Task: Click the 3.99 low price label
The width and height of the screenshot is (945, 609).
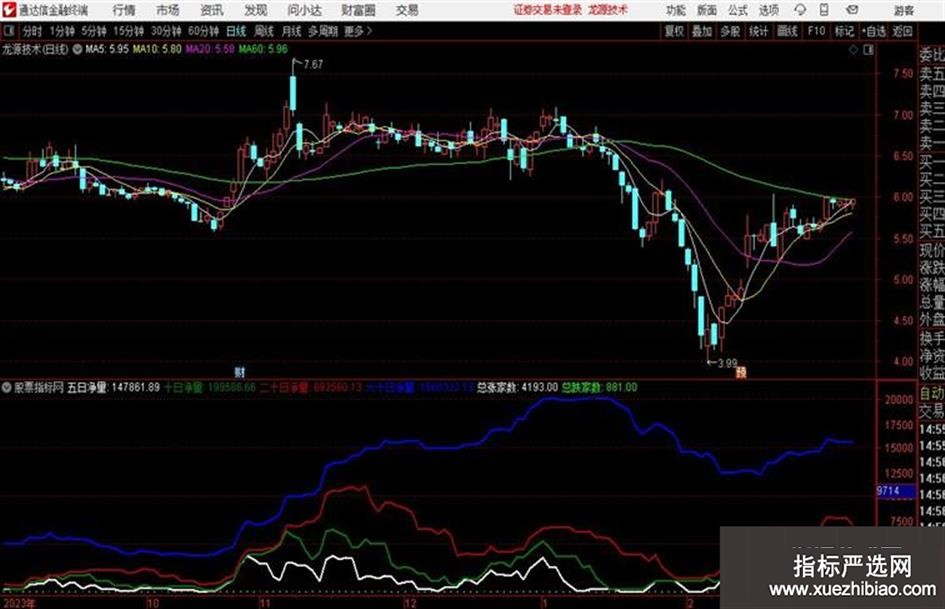Action: click(x=727, y=363)
